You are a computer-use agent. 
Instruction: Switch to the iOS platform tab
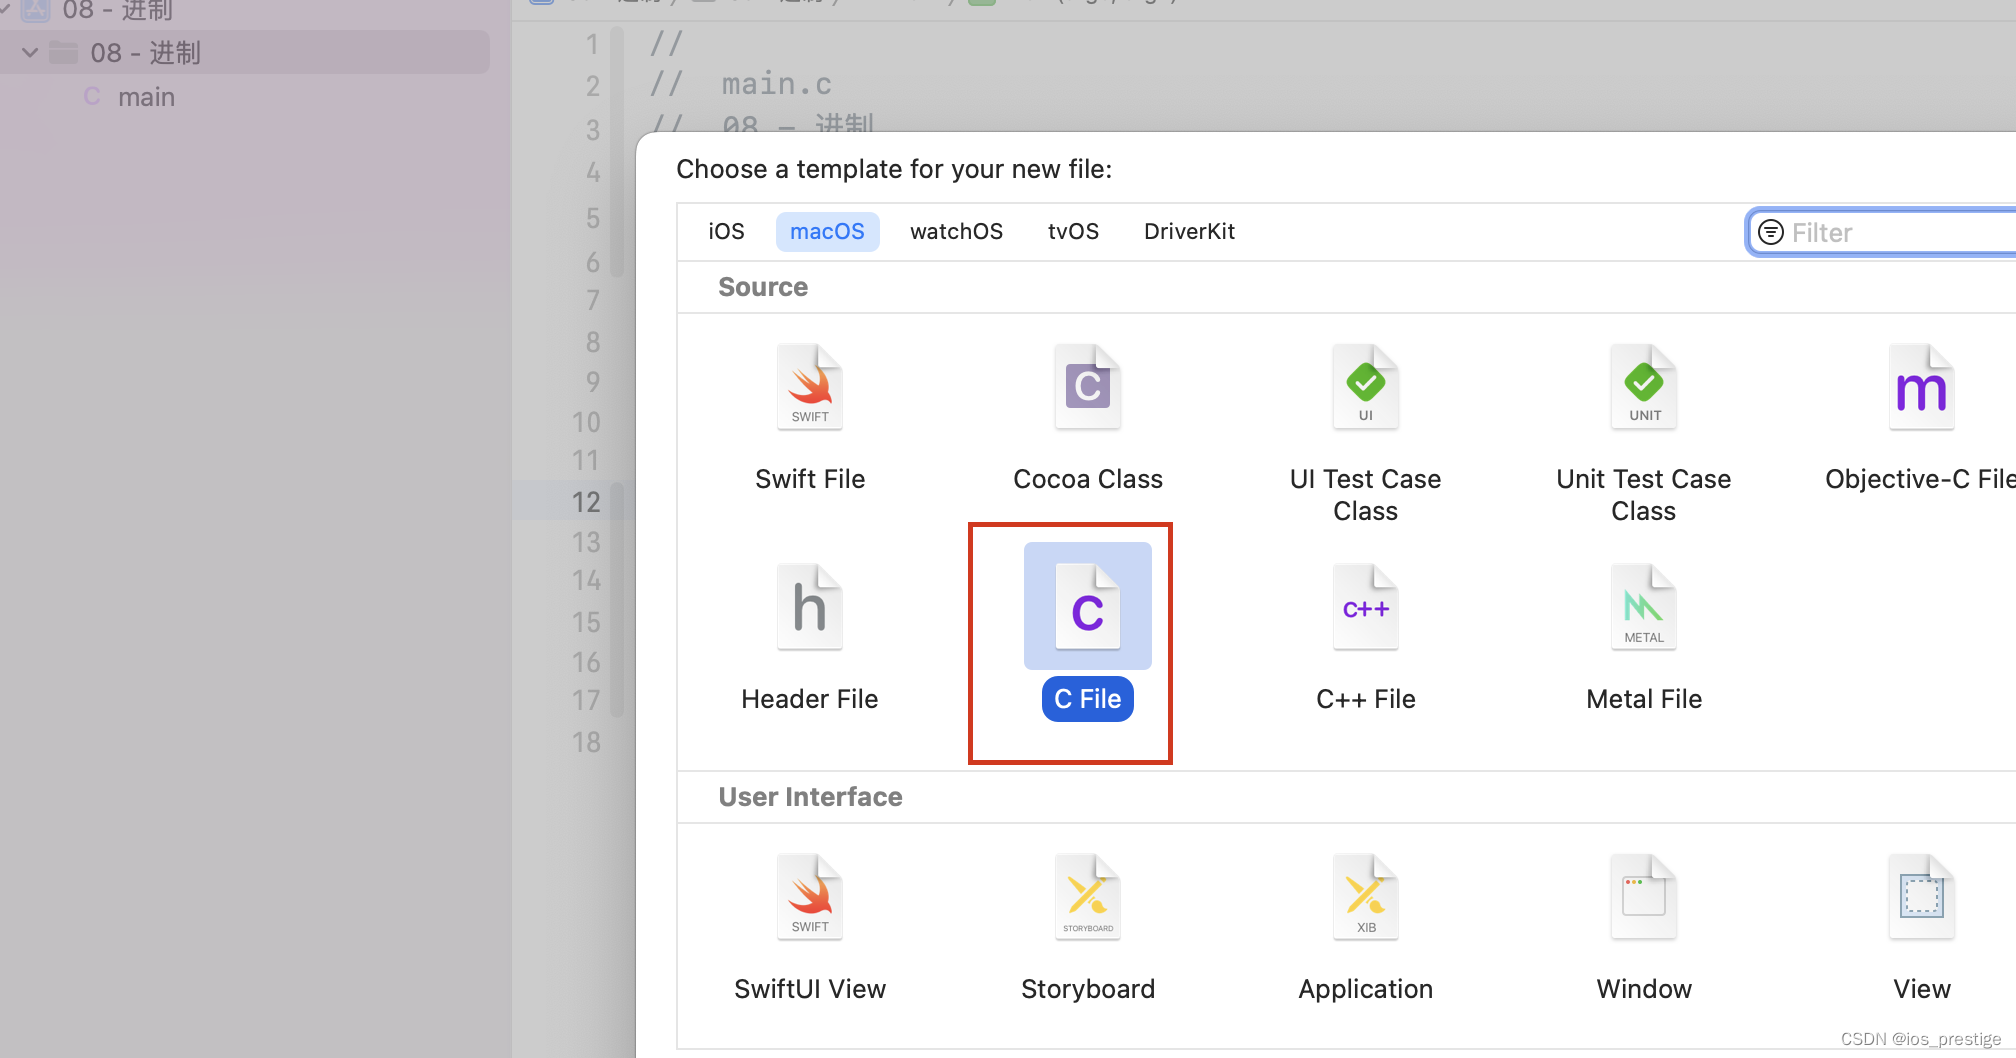727,232
